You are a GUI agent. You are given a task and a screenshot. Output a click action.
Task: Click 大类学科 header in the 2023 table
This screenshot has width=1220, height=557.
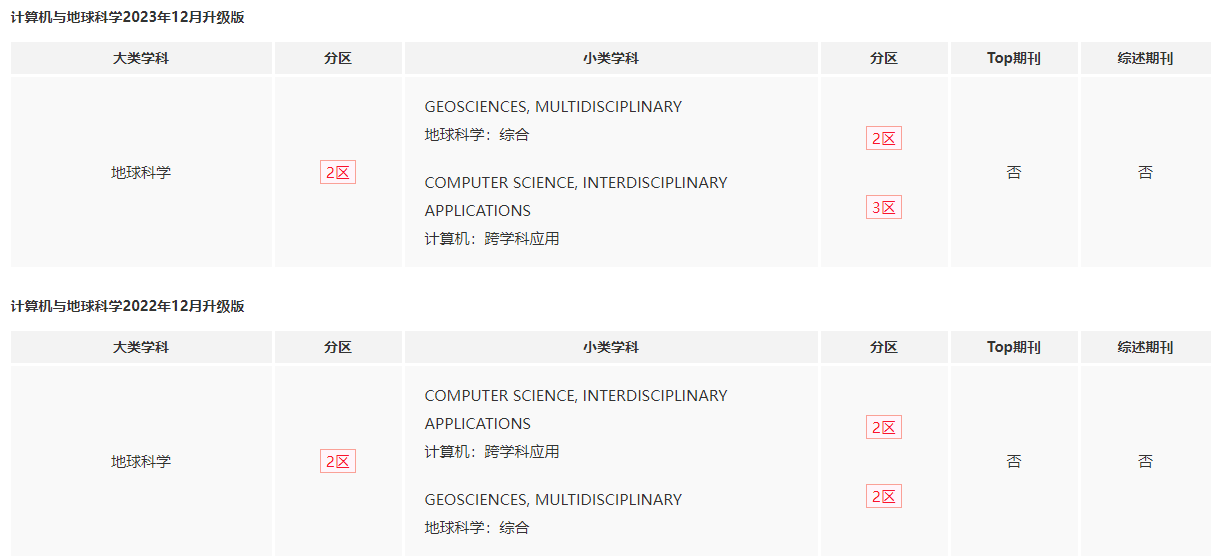coord(141,58)
